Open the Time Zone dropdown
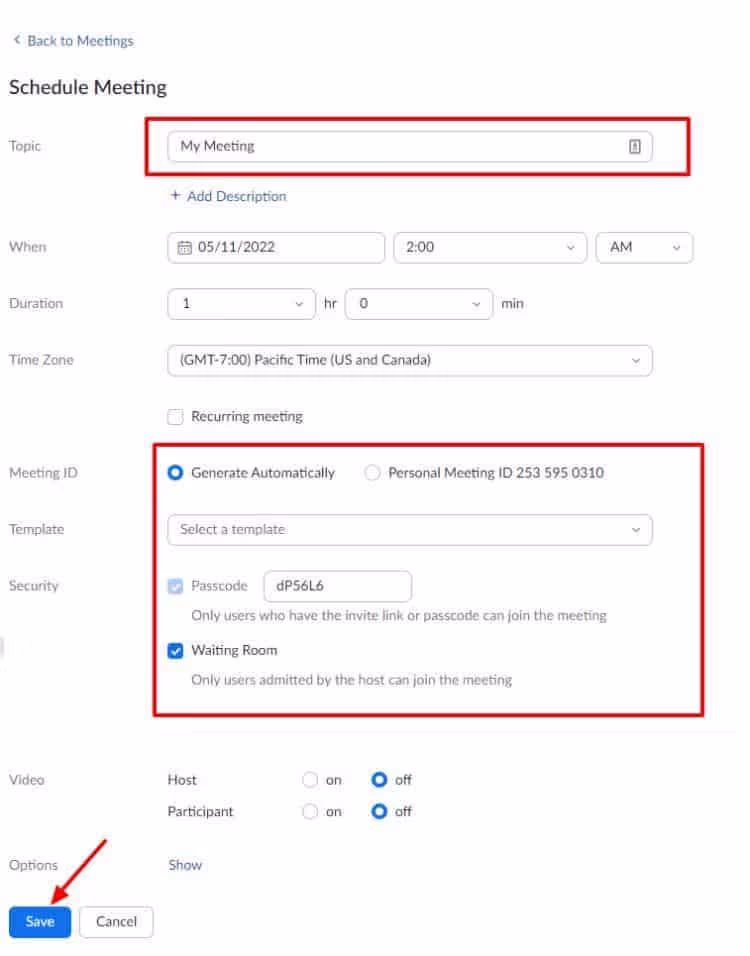The height and width of the screenshot is (956, 750). coord(410,360)
